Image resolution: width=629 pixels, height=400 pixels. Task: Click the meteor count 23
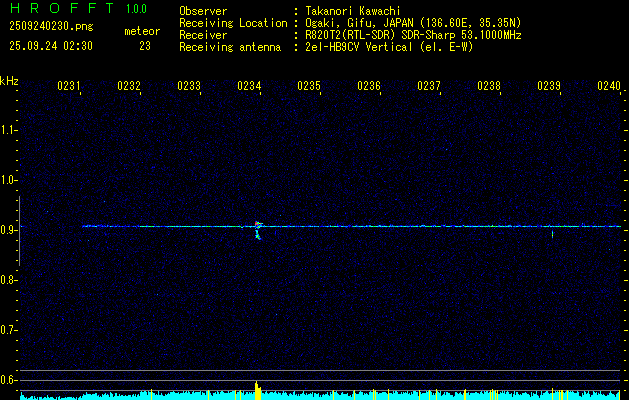coord(145,46)
